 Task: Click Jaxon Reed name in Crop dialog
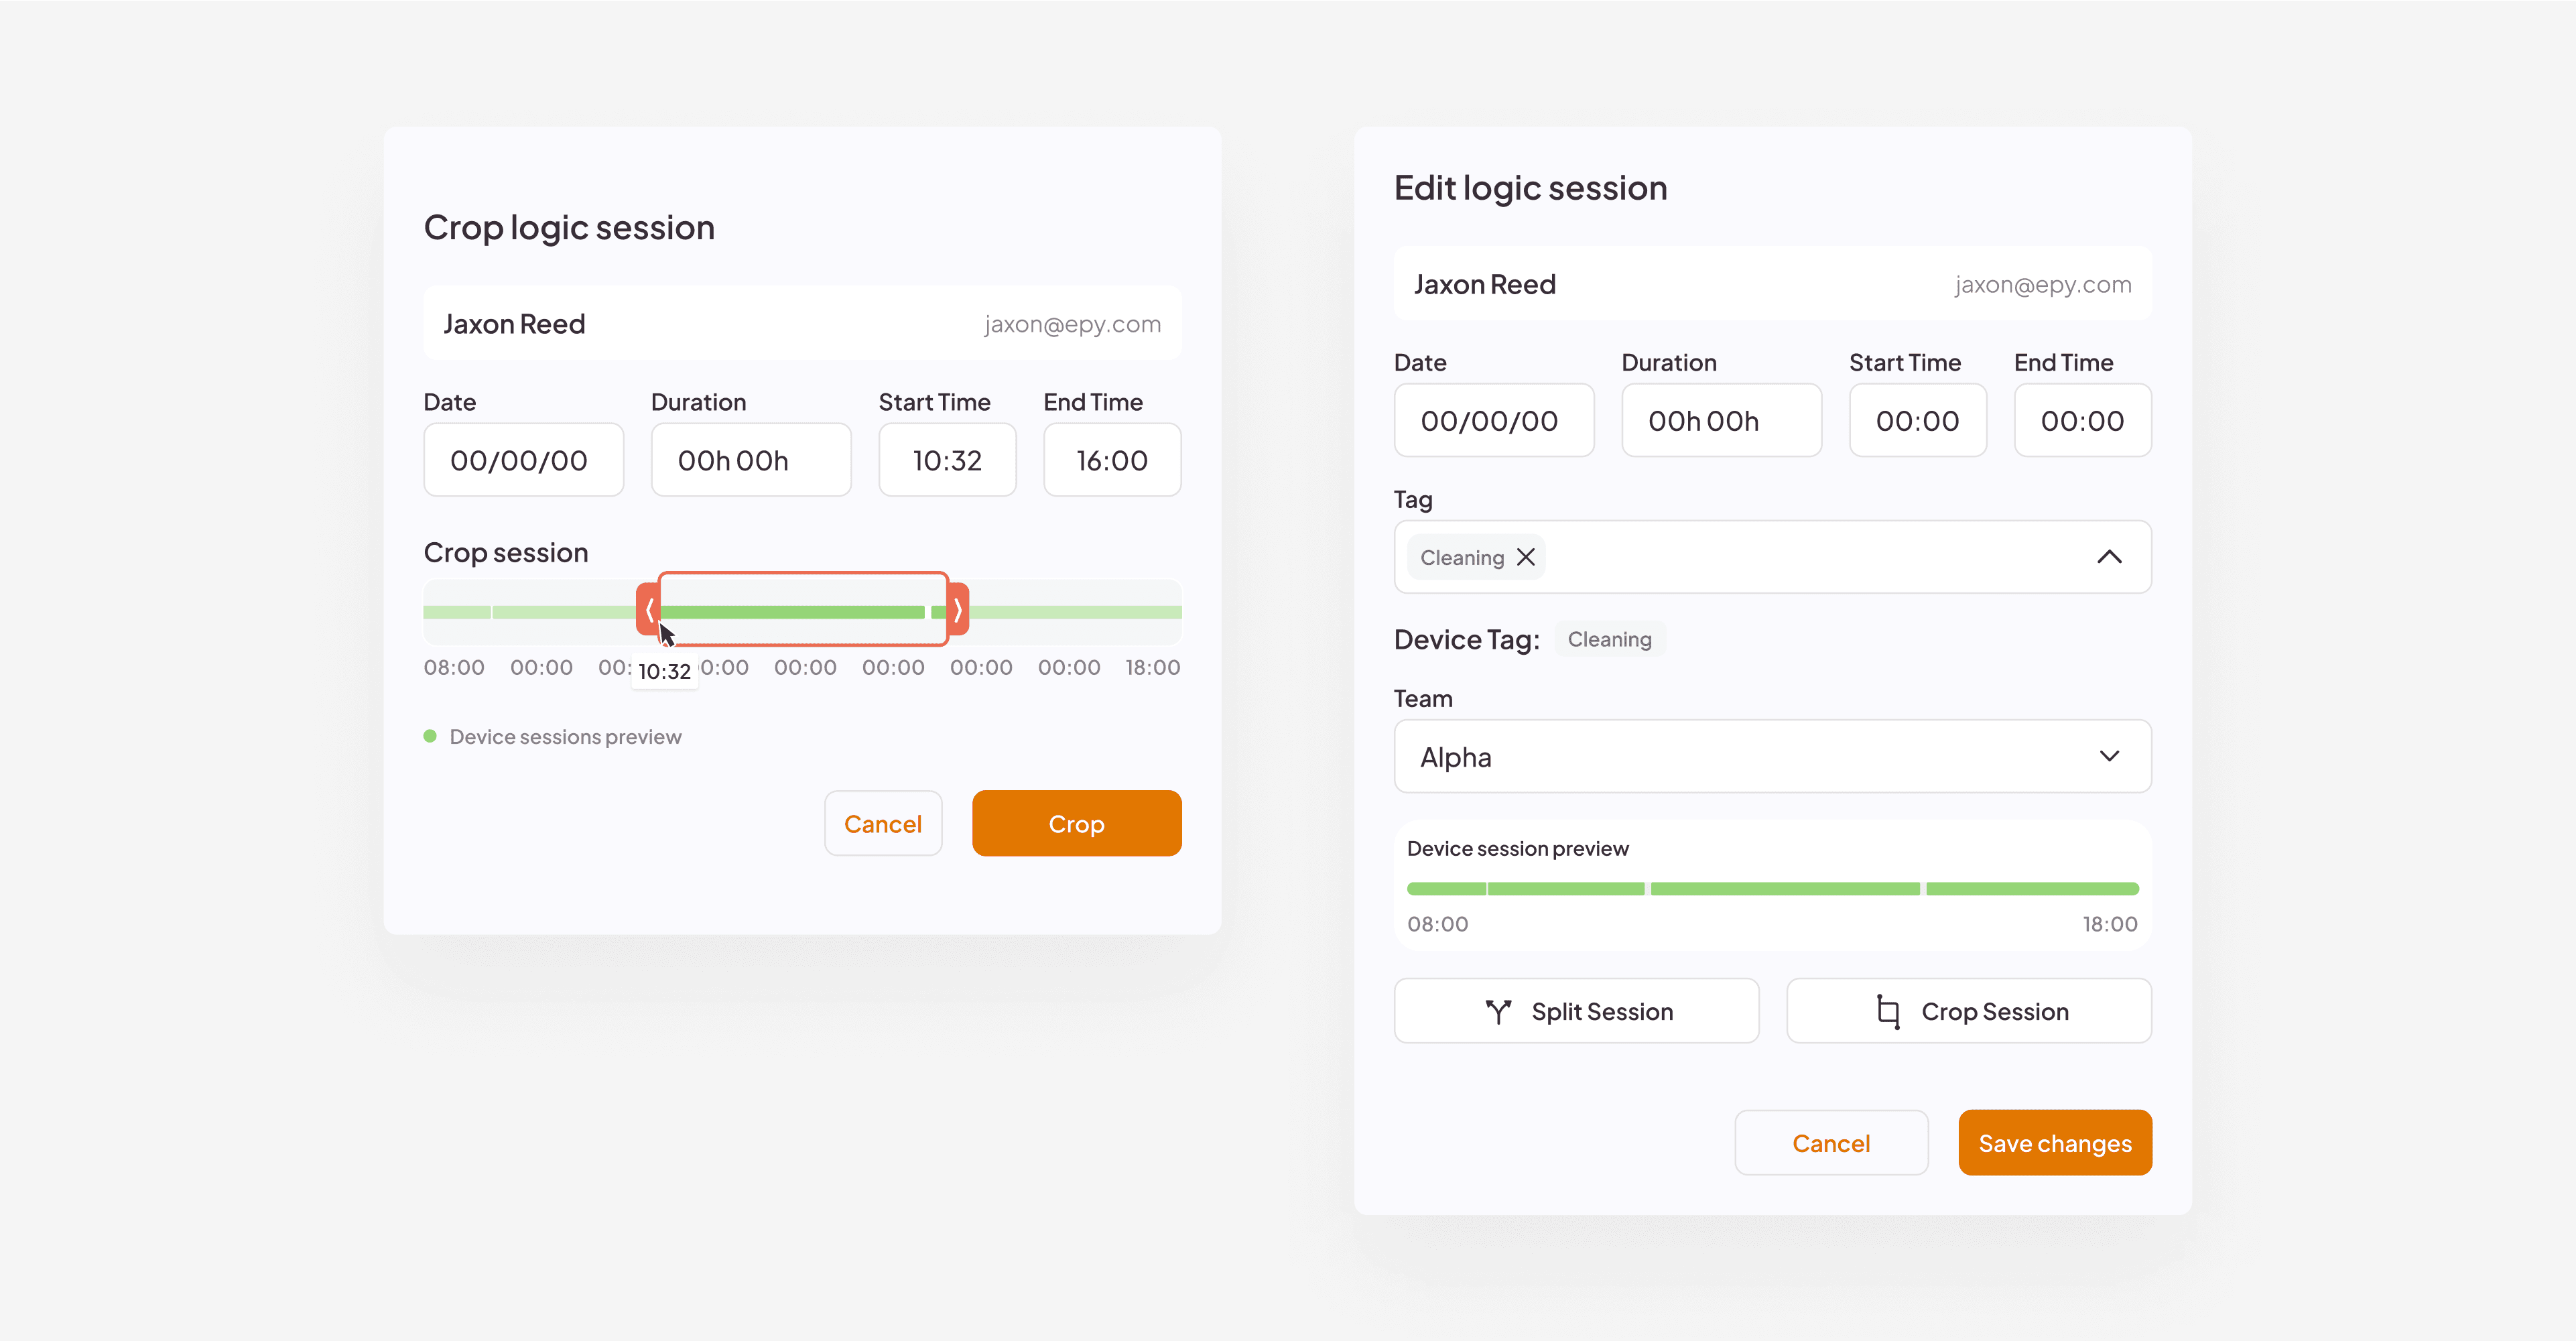click(514, 324)
